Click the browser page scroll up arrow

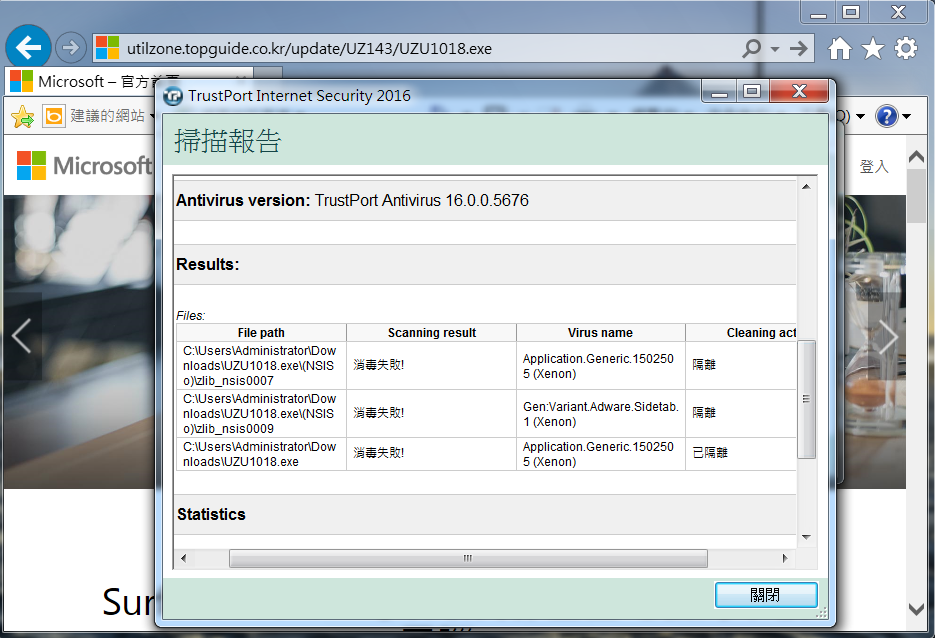click(916, 157)
